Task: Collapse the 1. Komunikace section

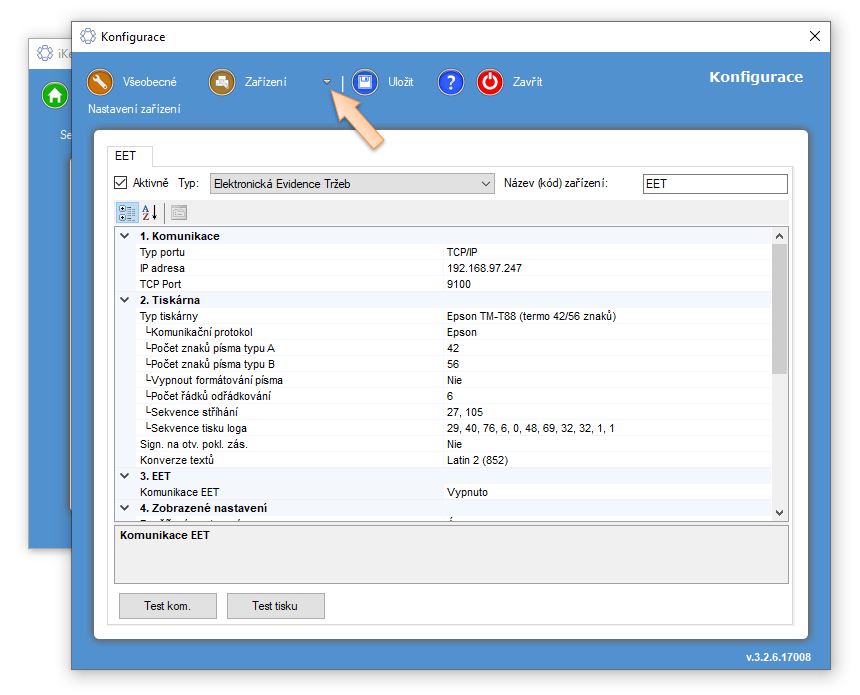Action: click(125, 236)
